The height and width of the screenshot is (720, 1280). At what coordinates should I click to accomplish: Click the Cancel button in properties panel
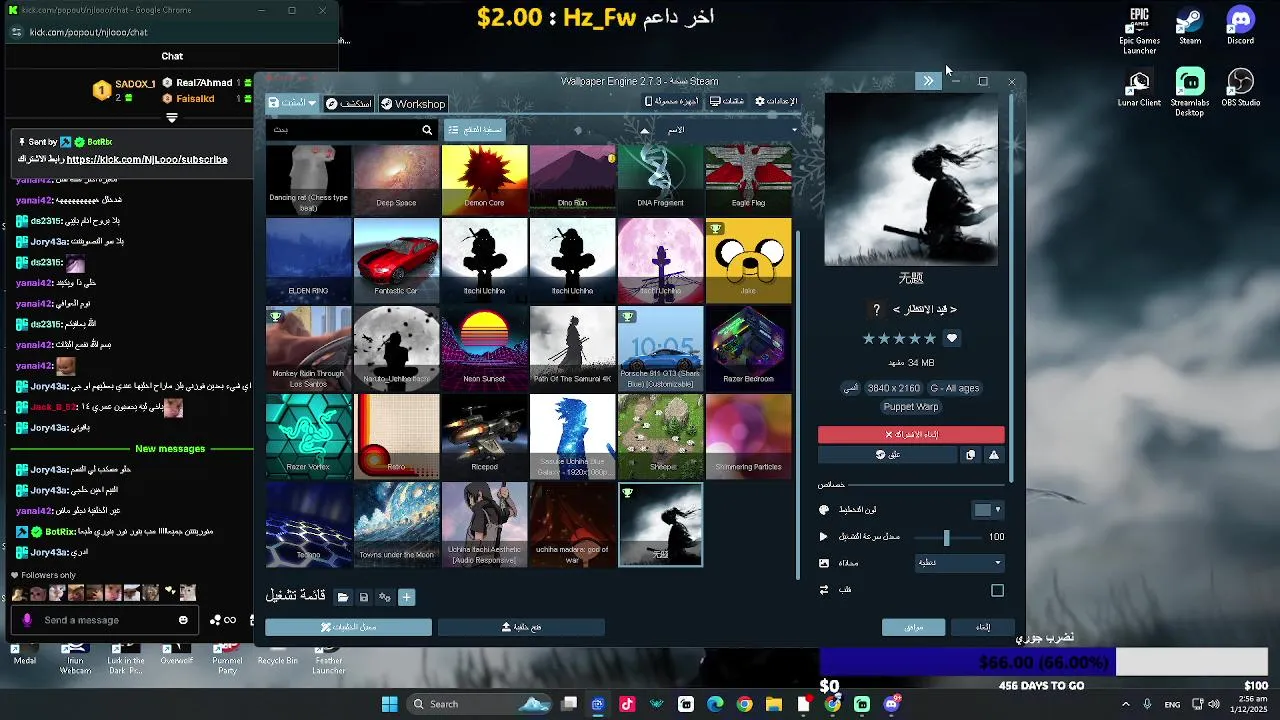[983, 627]
